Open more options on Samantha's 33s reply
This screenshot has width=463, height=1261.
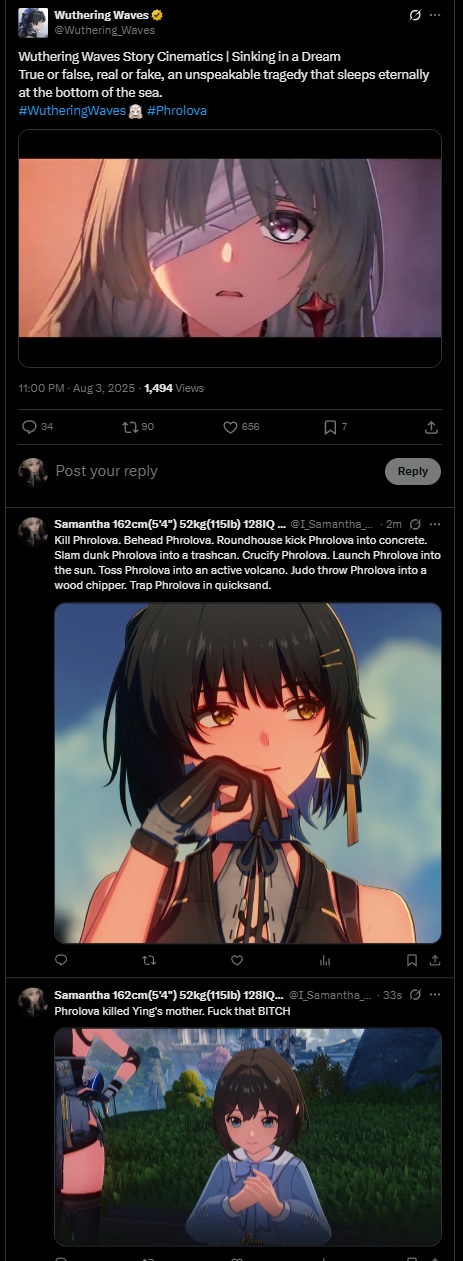coord(434,995)
